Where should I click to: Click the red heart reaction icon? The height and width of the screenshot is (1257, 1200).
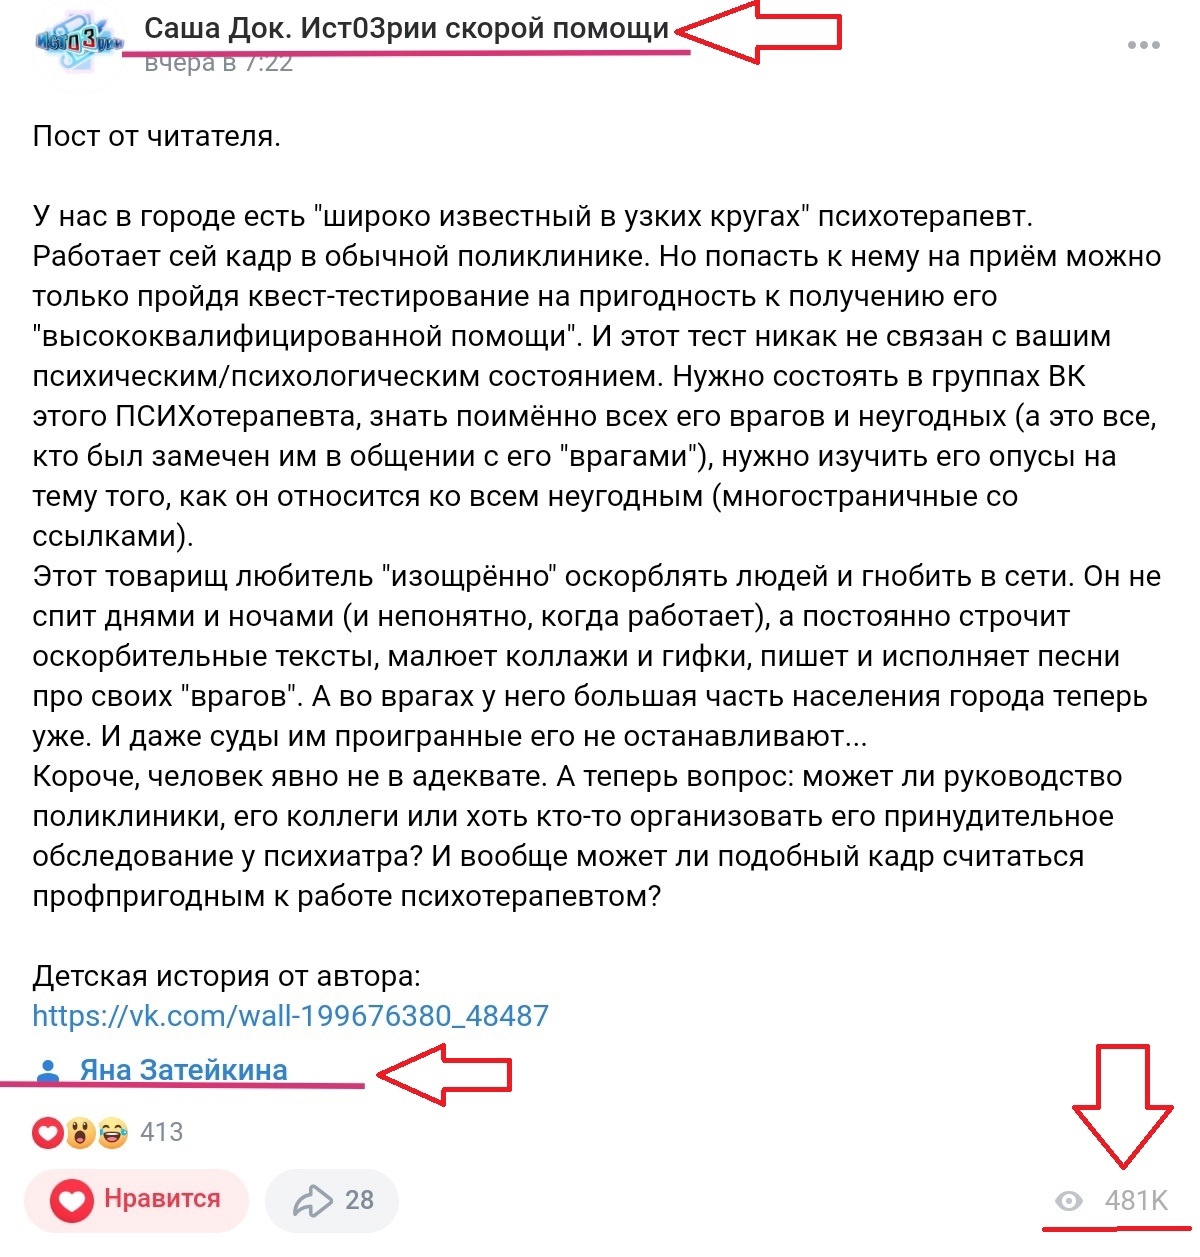tap(47, 1133)
